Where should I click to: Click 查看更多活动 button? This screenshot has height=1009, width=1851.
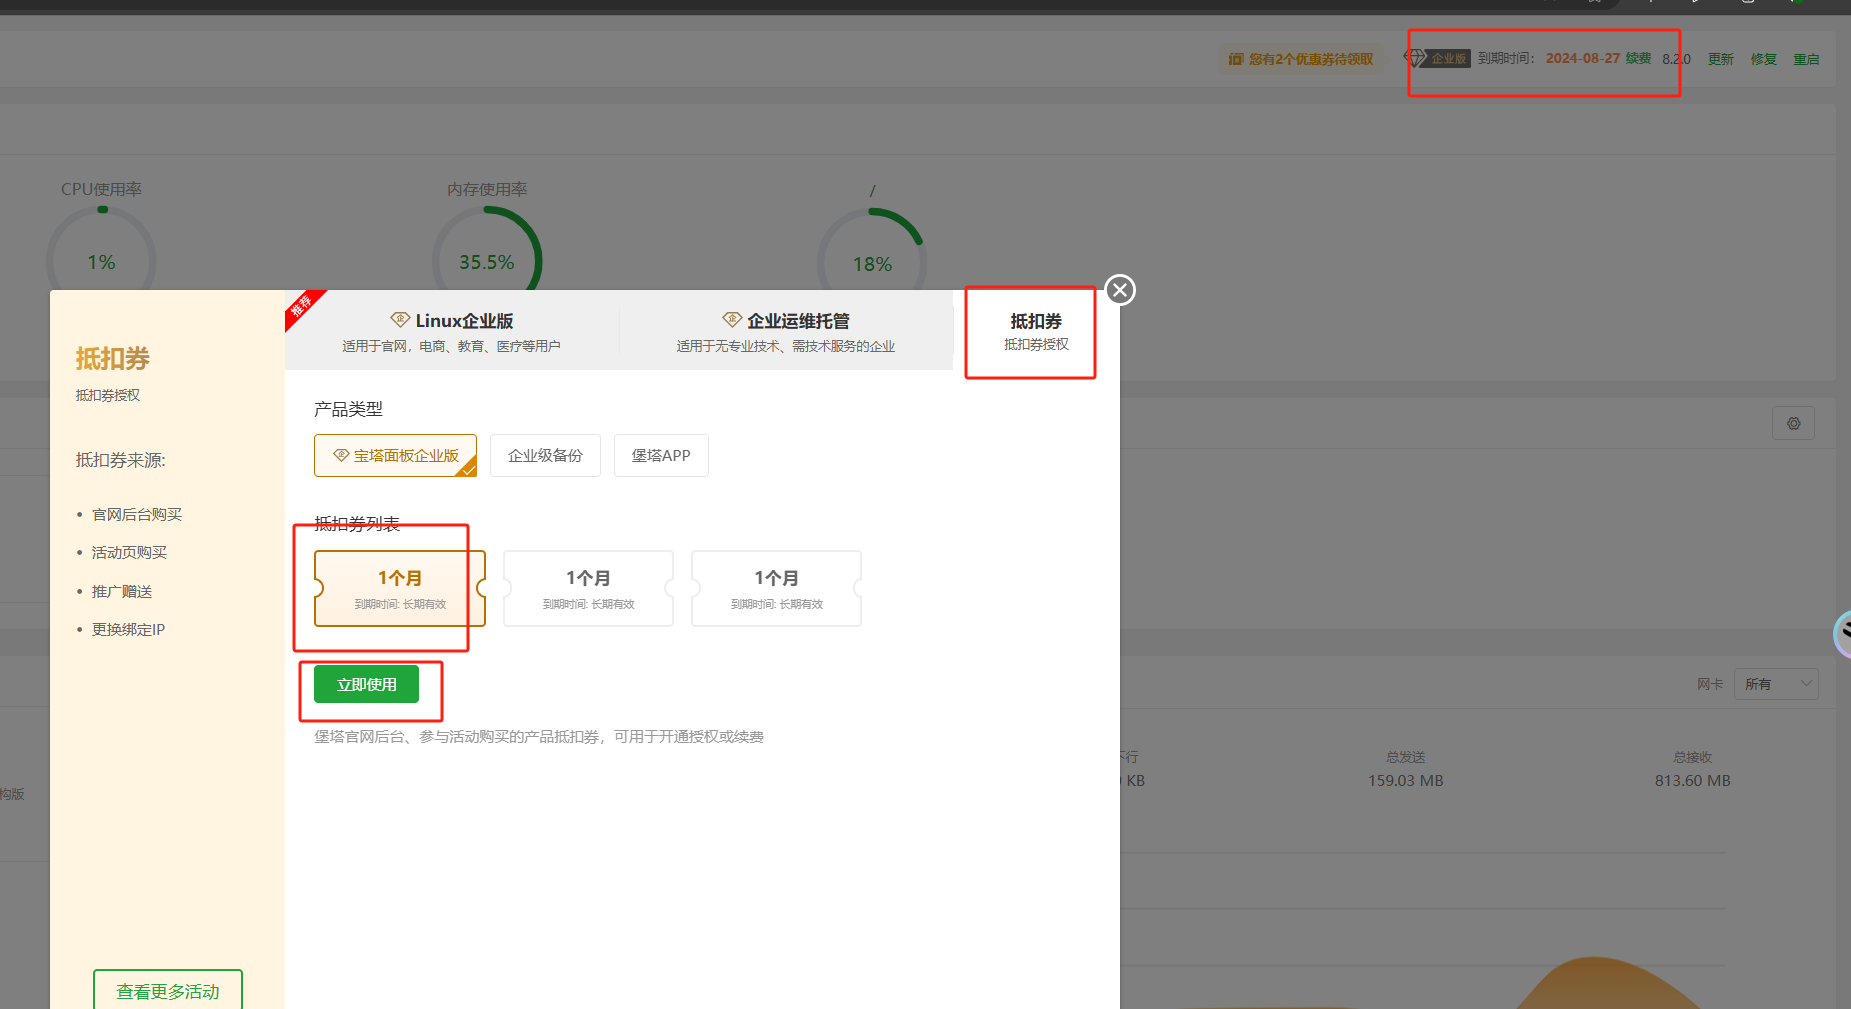coord(168,990)
